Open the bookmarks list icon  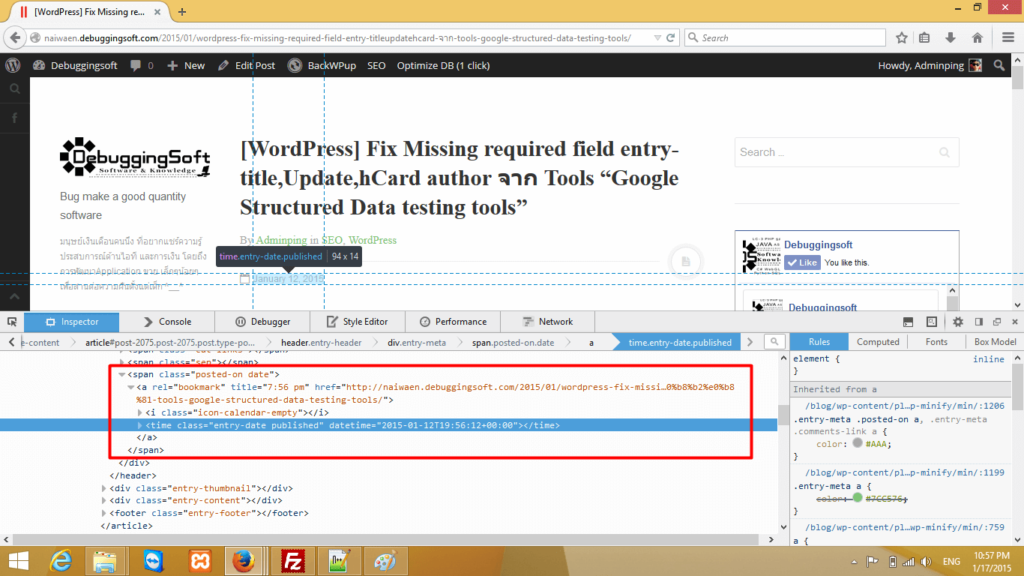click(x=925, y=38)
